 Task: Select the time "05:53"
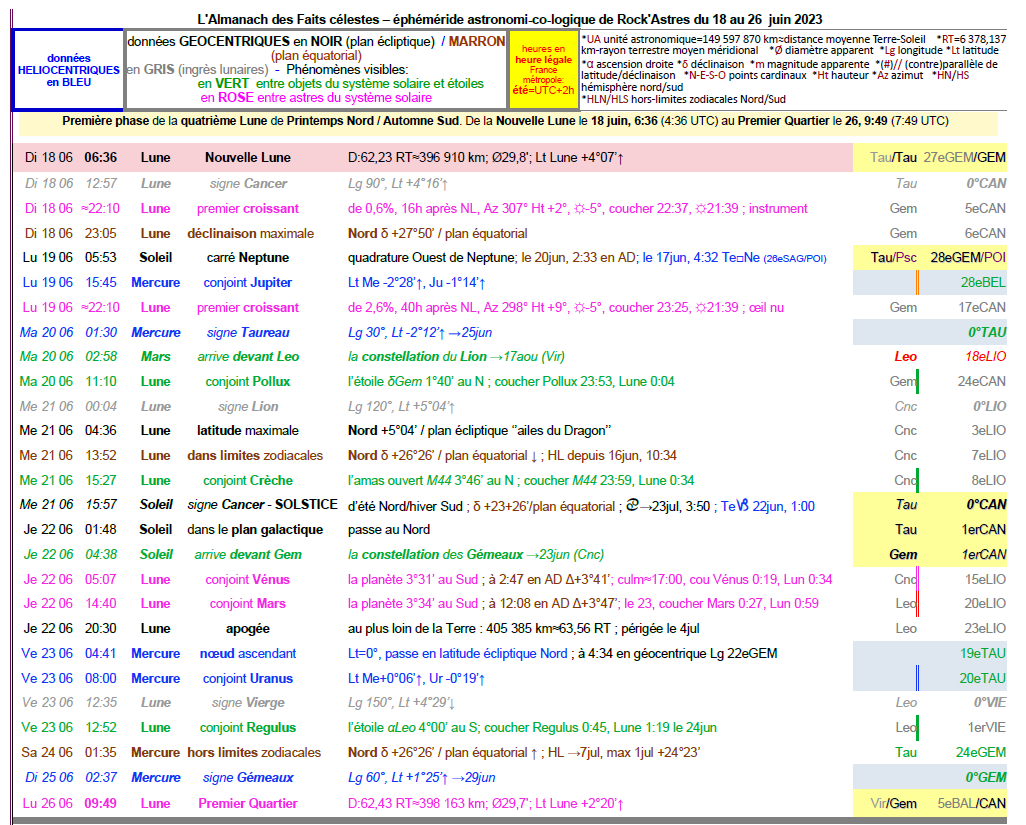tap(101, 258)
